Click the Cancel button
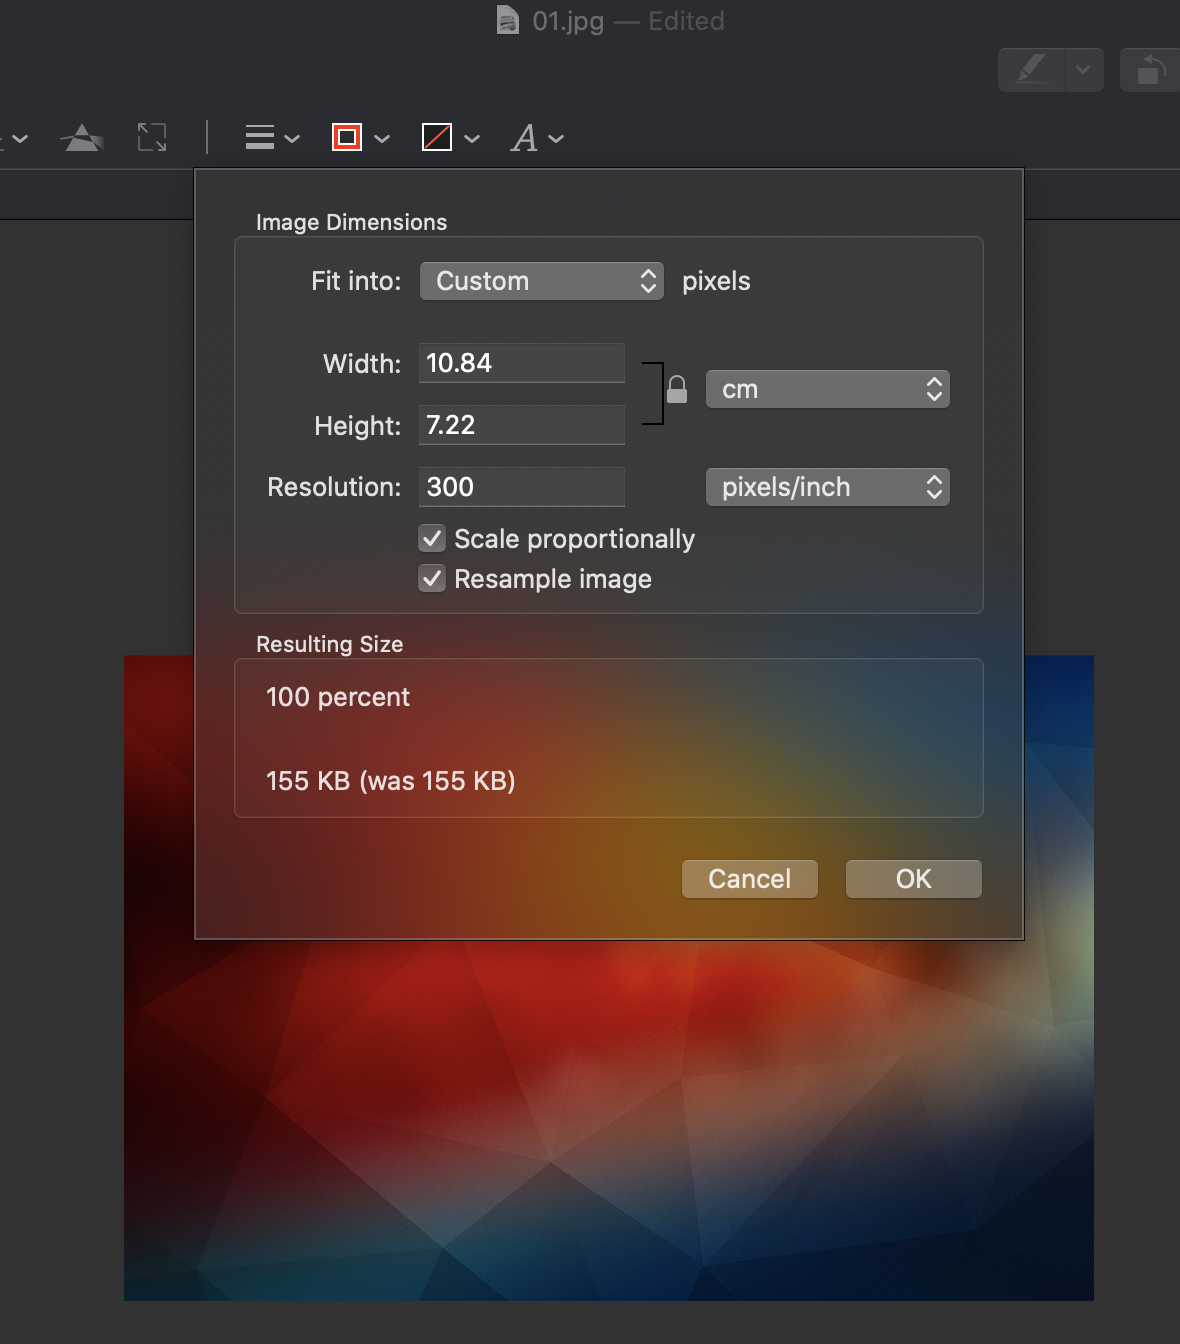The image size is (1180, 1344). [x=749, y=879]
